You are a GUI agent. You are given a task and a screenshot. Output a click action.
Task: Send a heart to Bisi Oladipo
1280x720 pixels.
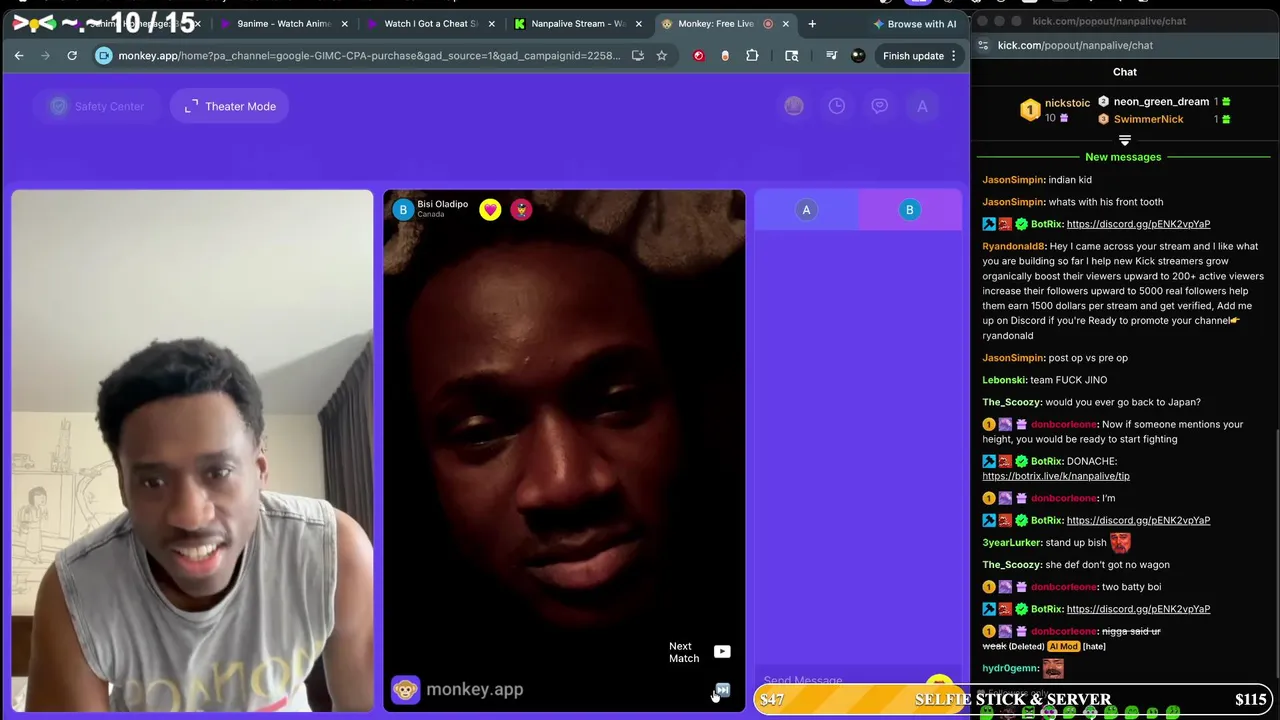(490, 209)
